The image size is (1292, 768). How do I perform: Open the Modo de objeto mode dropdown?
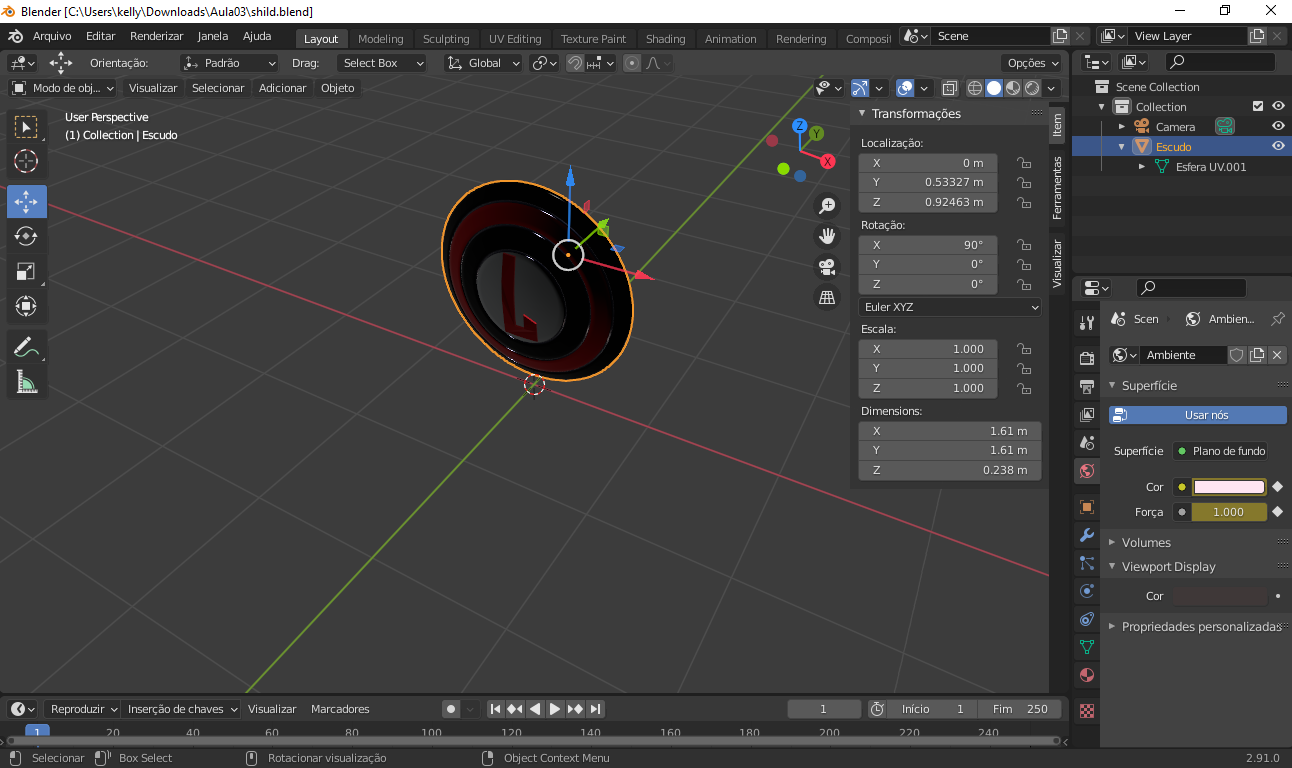[64, 88]
